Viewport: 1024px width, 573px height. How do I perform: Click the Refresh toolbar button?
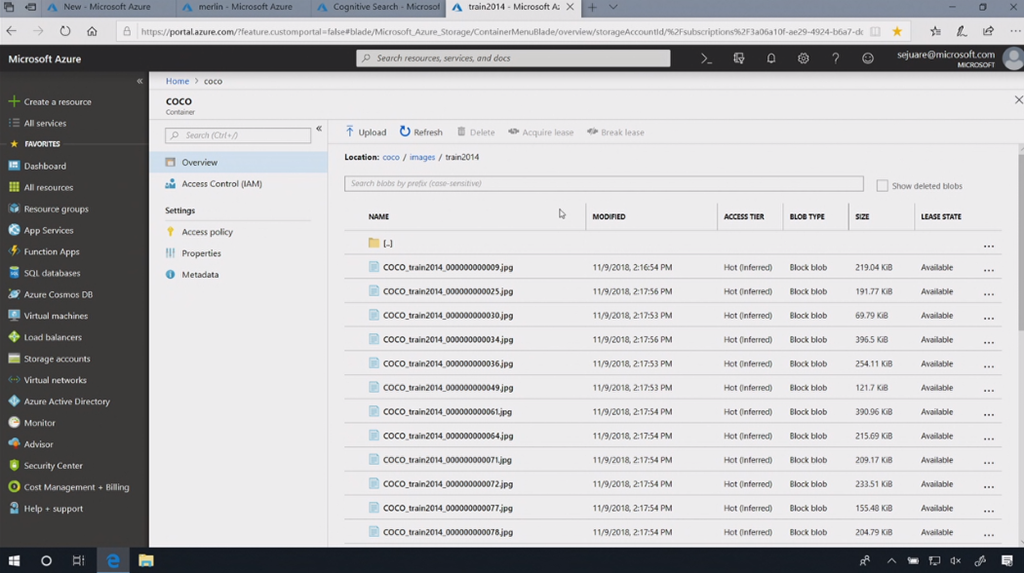[421, 132]
